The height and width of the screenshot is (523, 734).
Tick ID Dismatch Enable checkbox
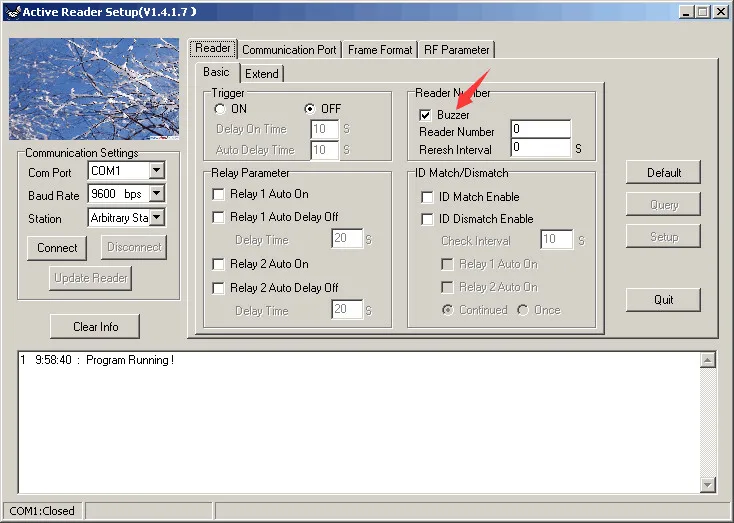coord(427,219)
